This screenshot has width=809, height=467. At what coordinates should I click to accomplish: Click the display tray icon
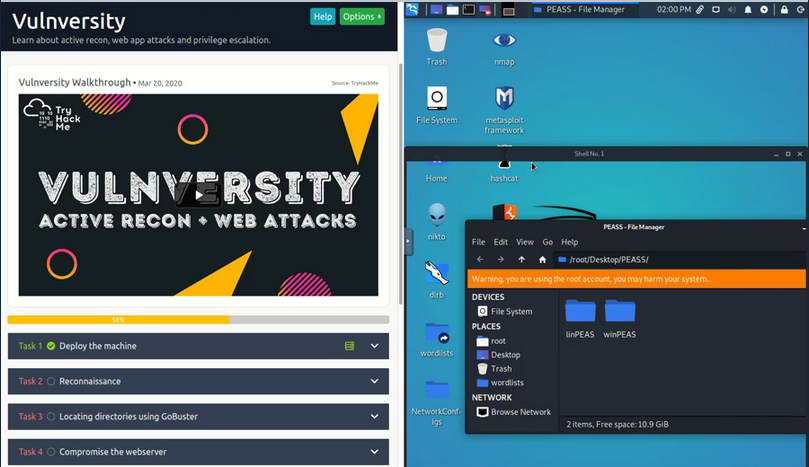[716, 9]
